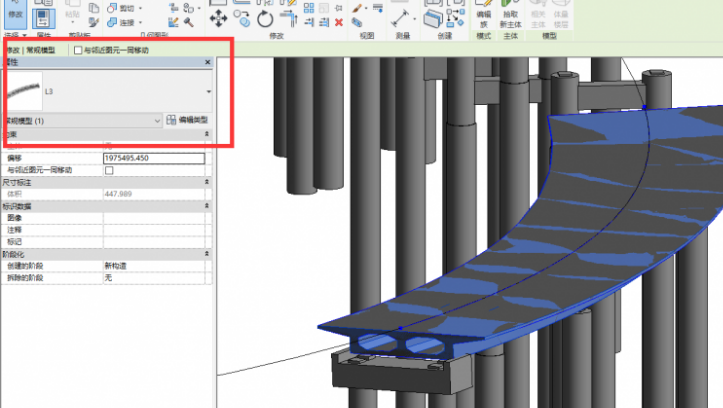Open the 连接 dropdown arrow

140,22
